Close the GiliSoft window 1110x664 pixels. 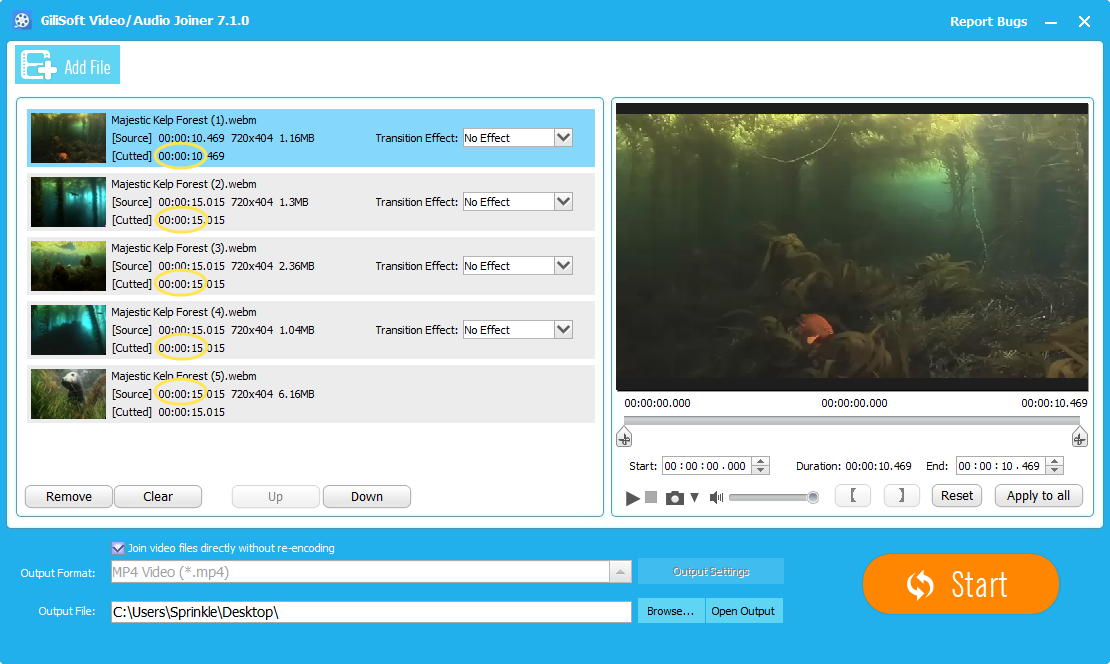[x=1084, y=22]
